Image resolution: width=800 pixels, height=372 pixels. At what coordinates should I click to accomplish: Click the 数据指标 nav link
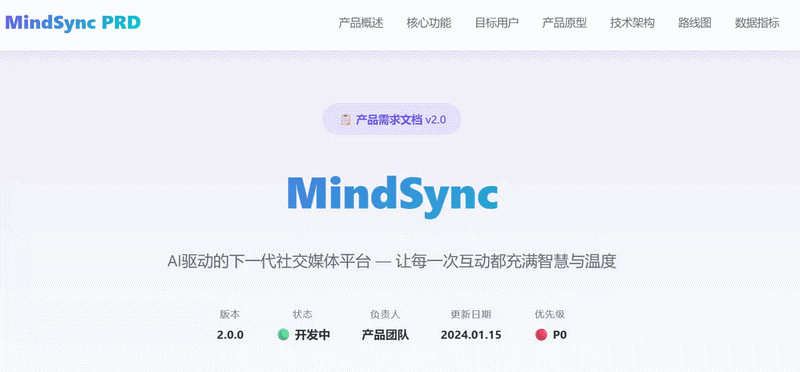tap(757, 23)
